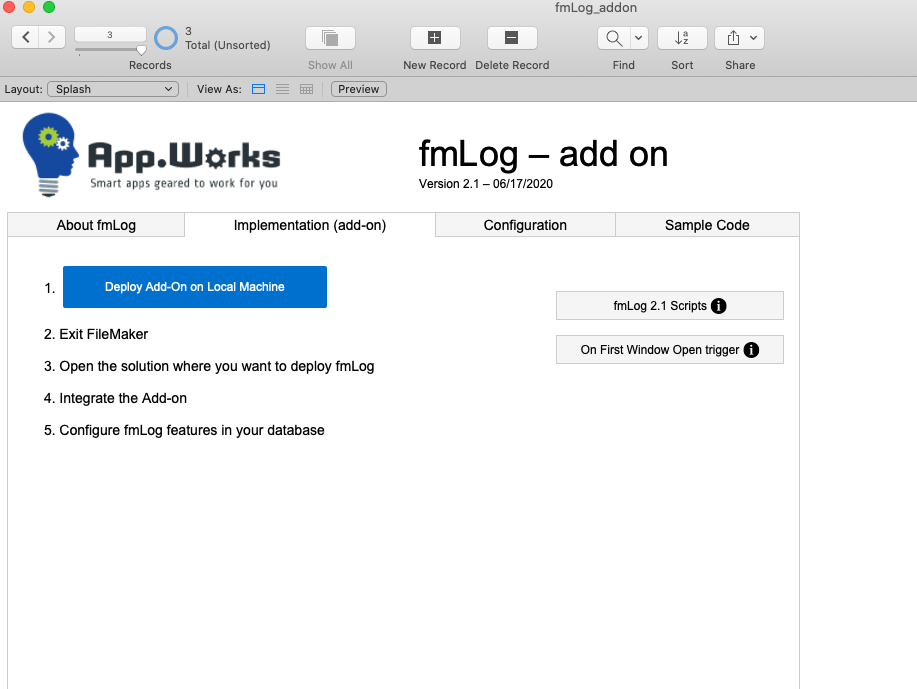Click 'Open the solution where you want to deploy fmLog'
This screenshot has height=689, width=917.
pyautogui.click(x=217, y=366)
